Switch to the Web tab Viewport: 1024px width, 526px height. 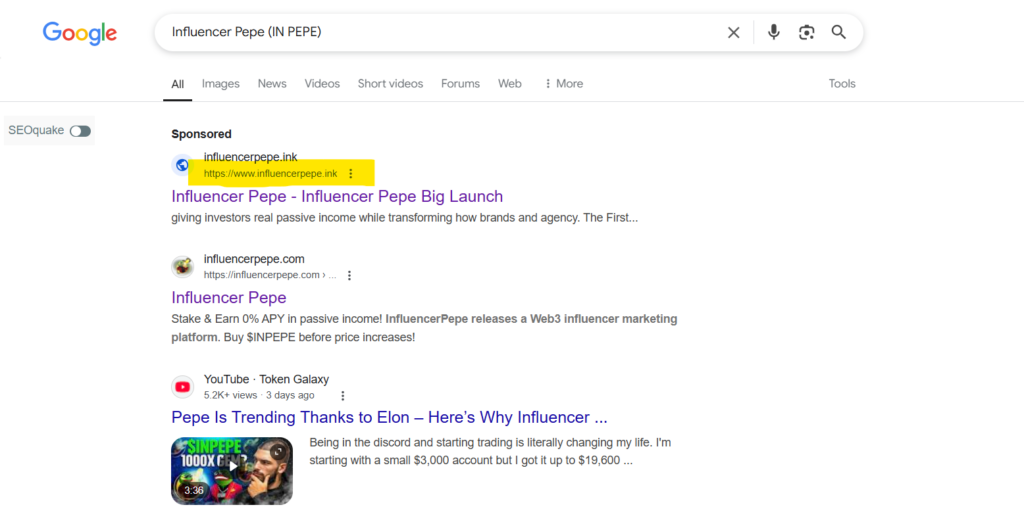coord(510,84)
